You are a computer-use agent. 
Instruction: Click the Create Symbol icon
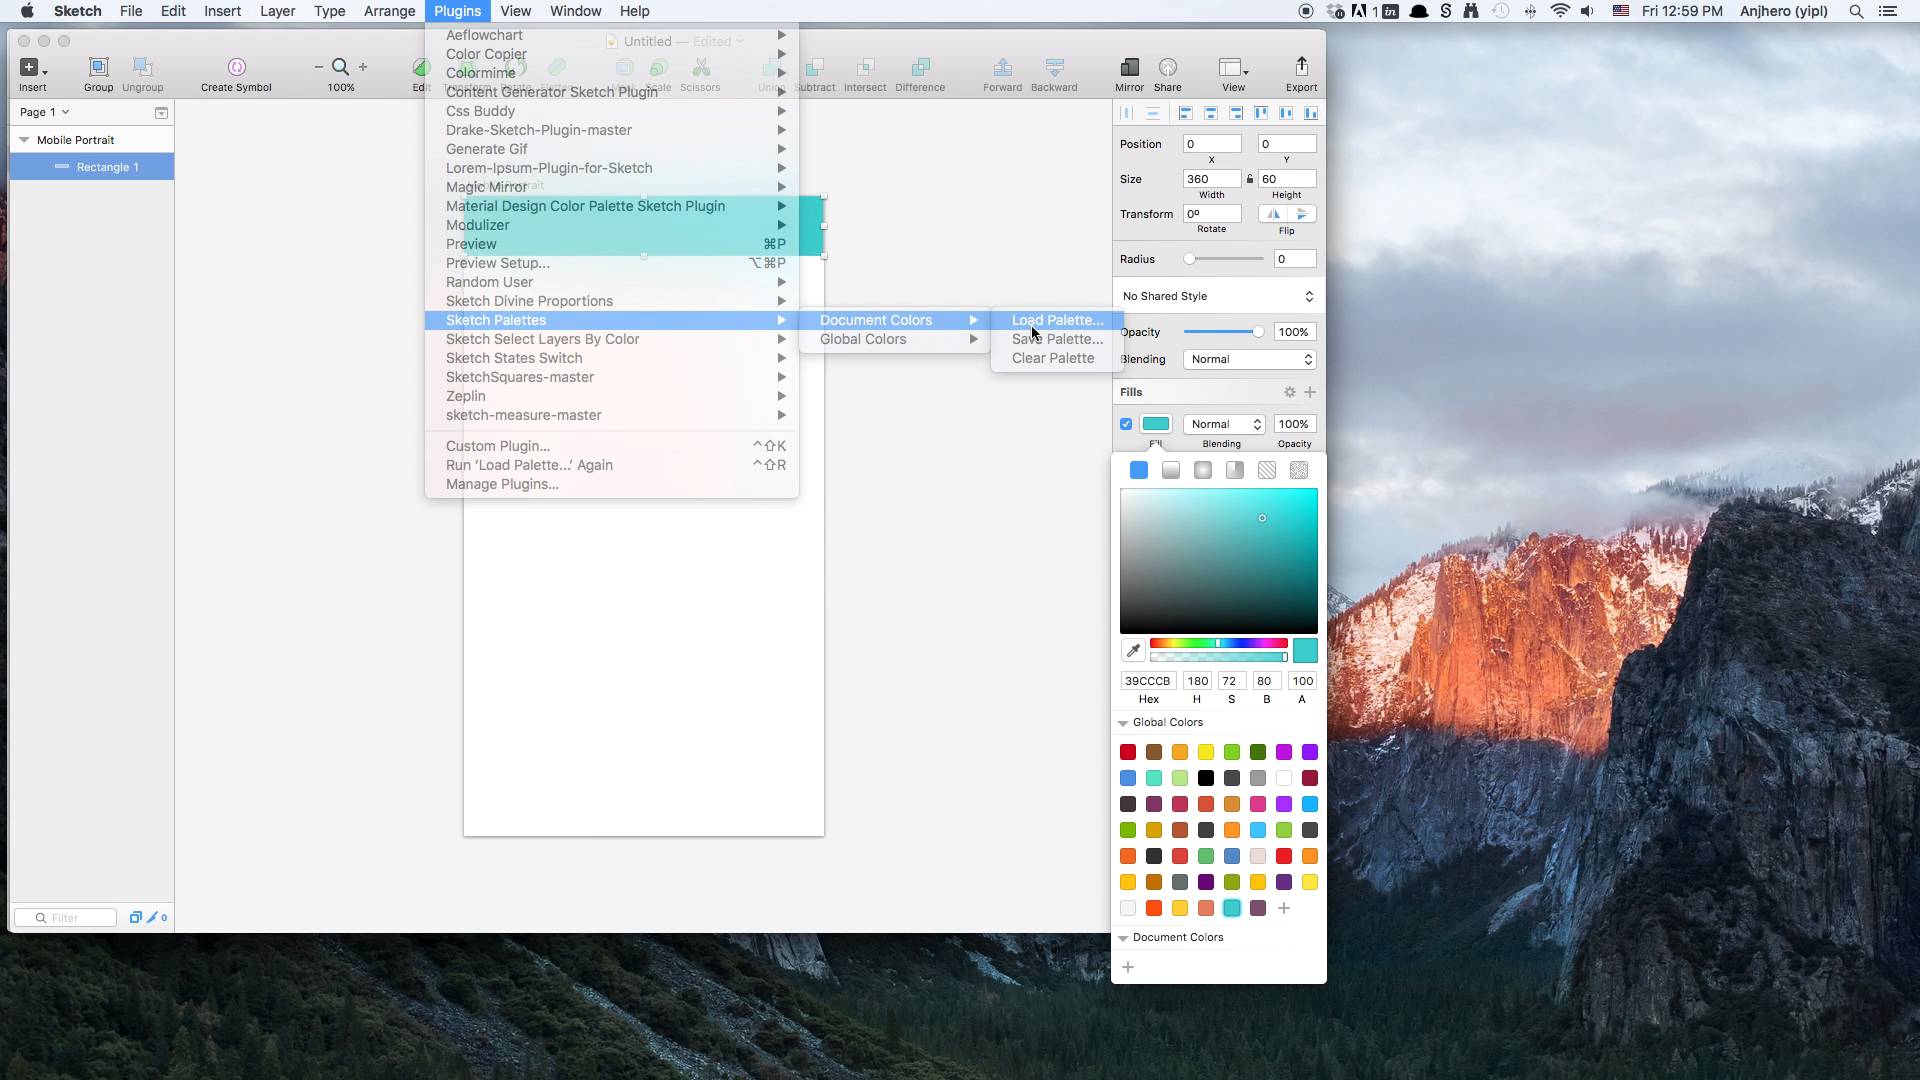[x=236, y=70]
